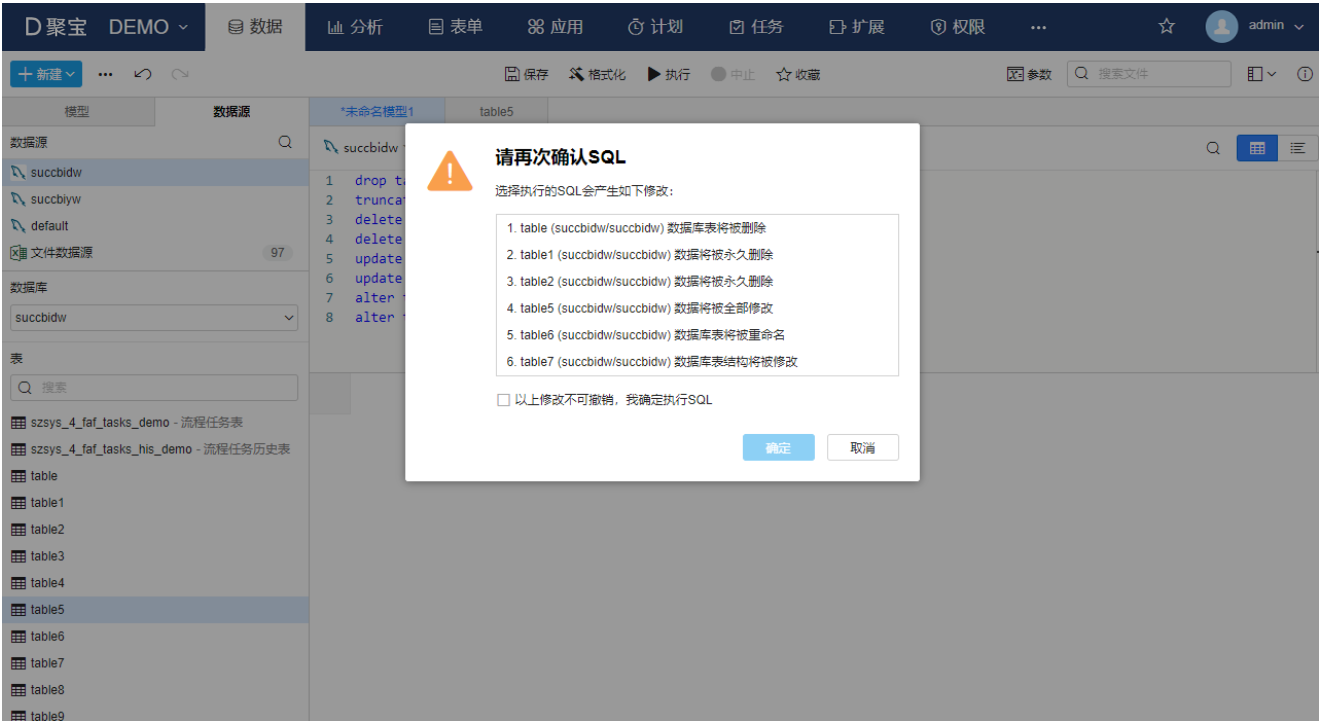The width and height of the screenshot is (1319, 721).
Task: Click the admin avatar icon
Action: coord(1222,27)
